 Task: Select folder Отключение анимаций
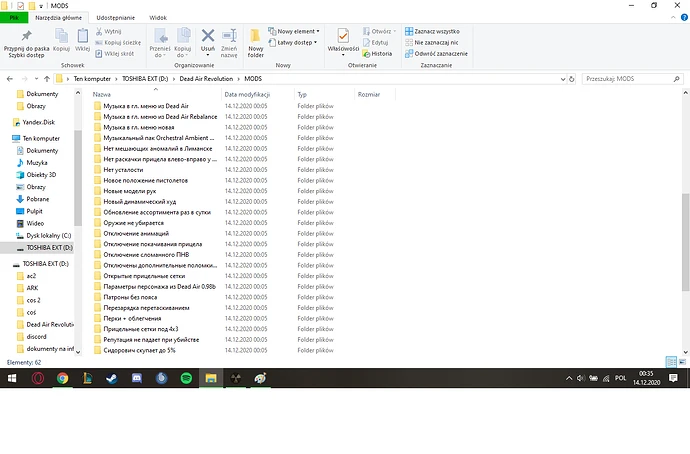(131, 233)
